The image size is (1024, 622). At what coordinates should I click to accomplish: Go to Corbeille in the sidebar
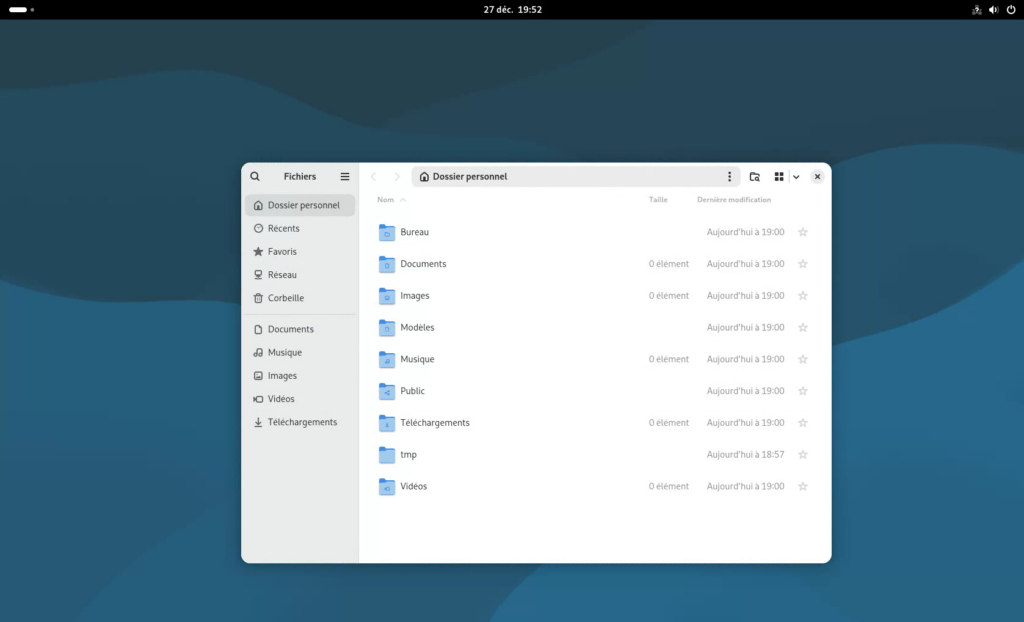285,298
